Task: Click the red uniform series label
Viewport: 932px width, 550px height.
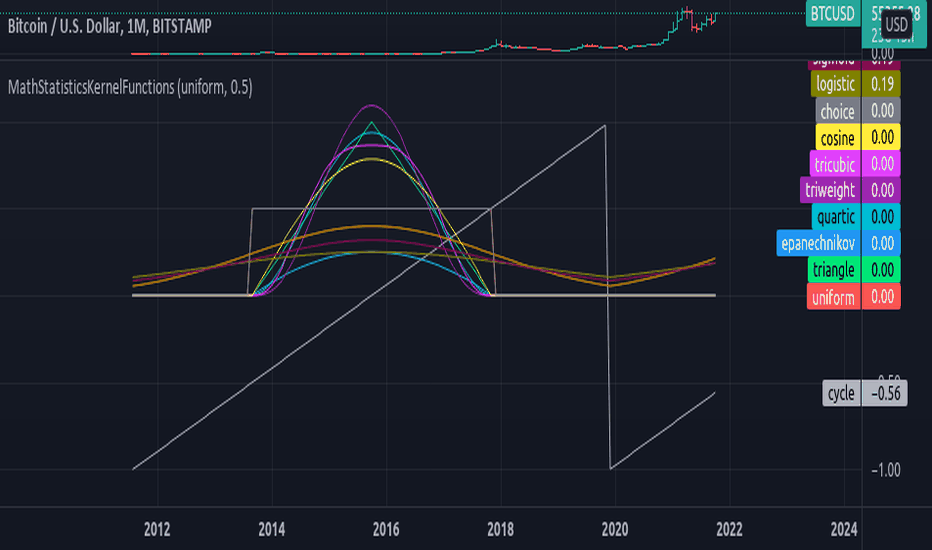Action: coord(834,296)
